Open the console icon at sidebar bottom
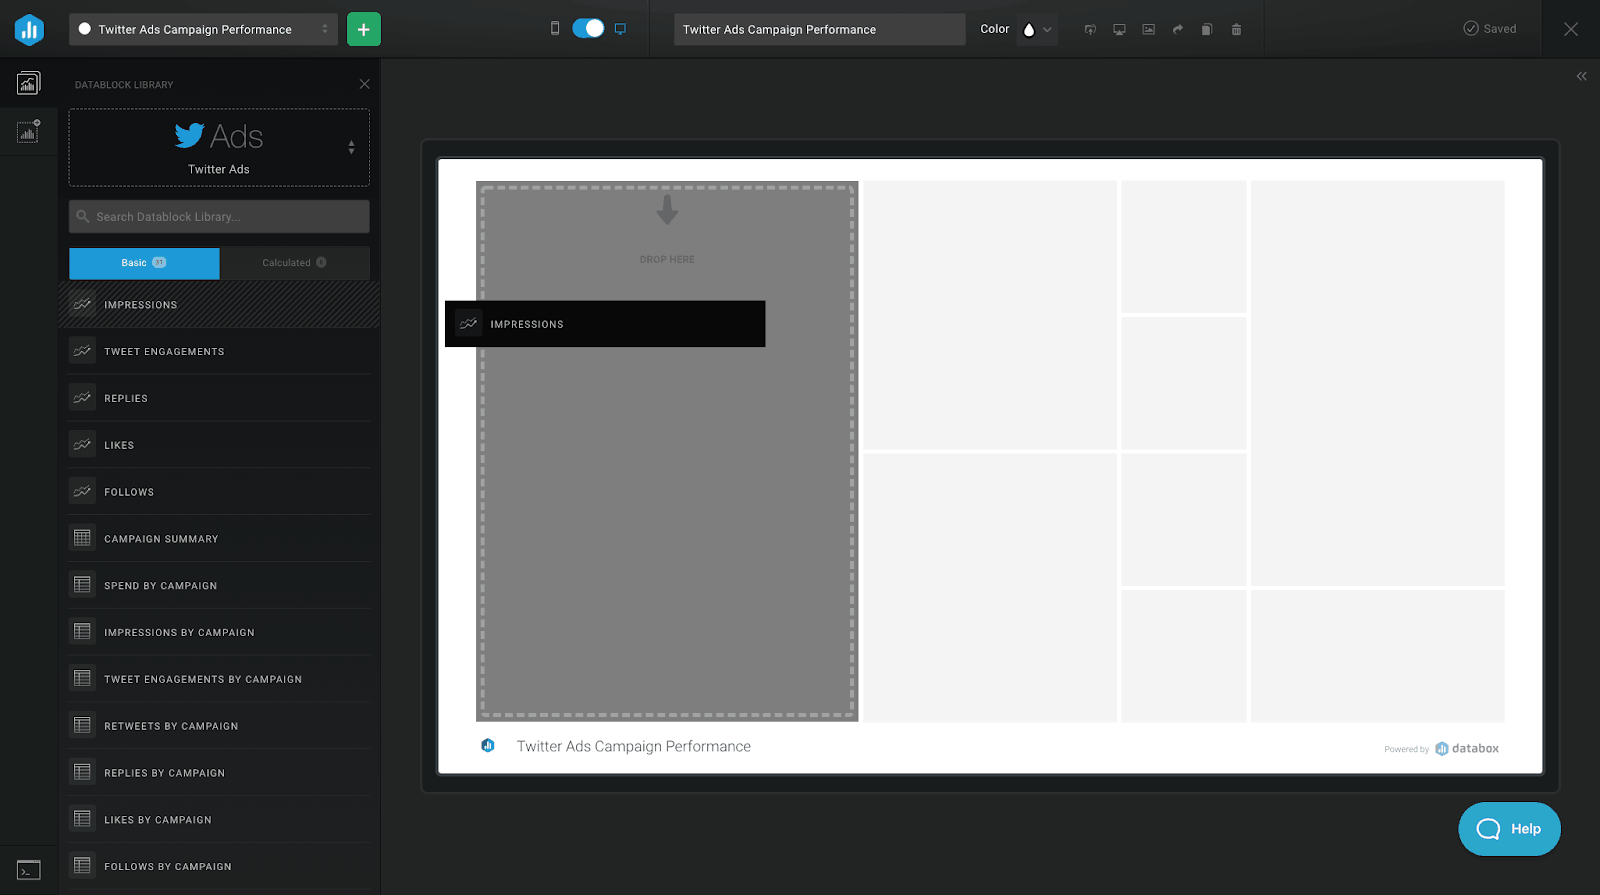 pyautogui.click(x=29, y=870)
